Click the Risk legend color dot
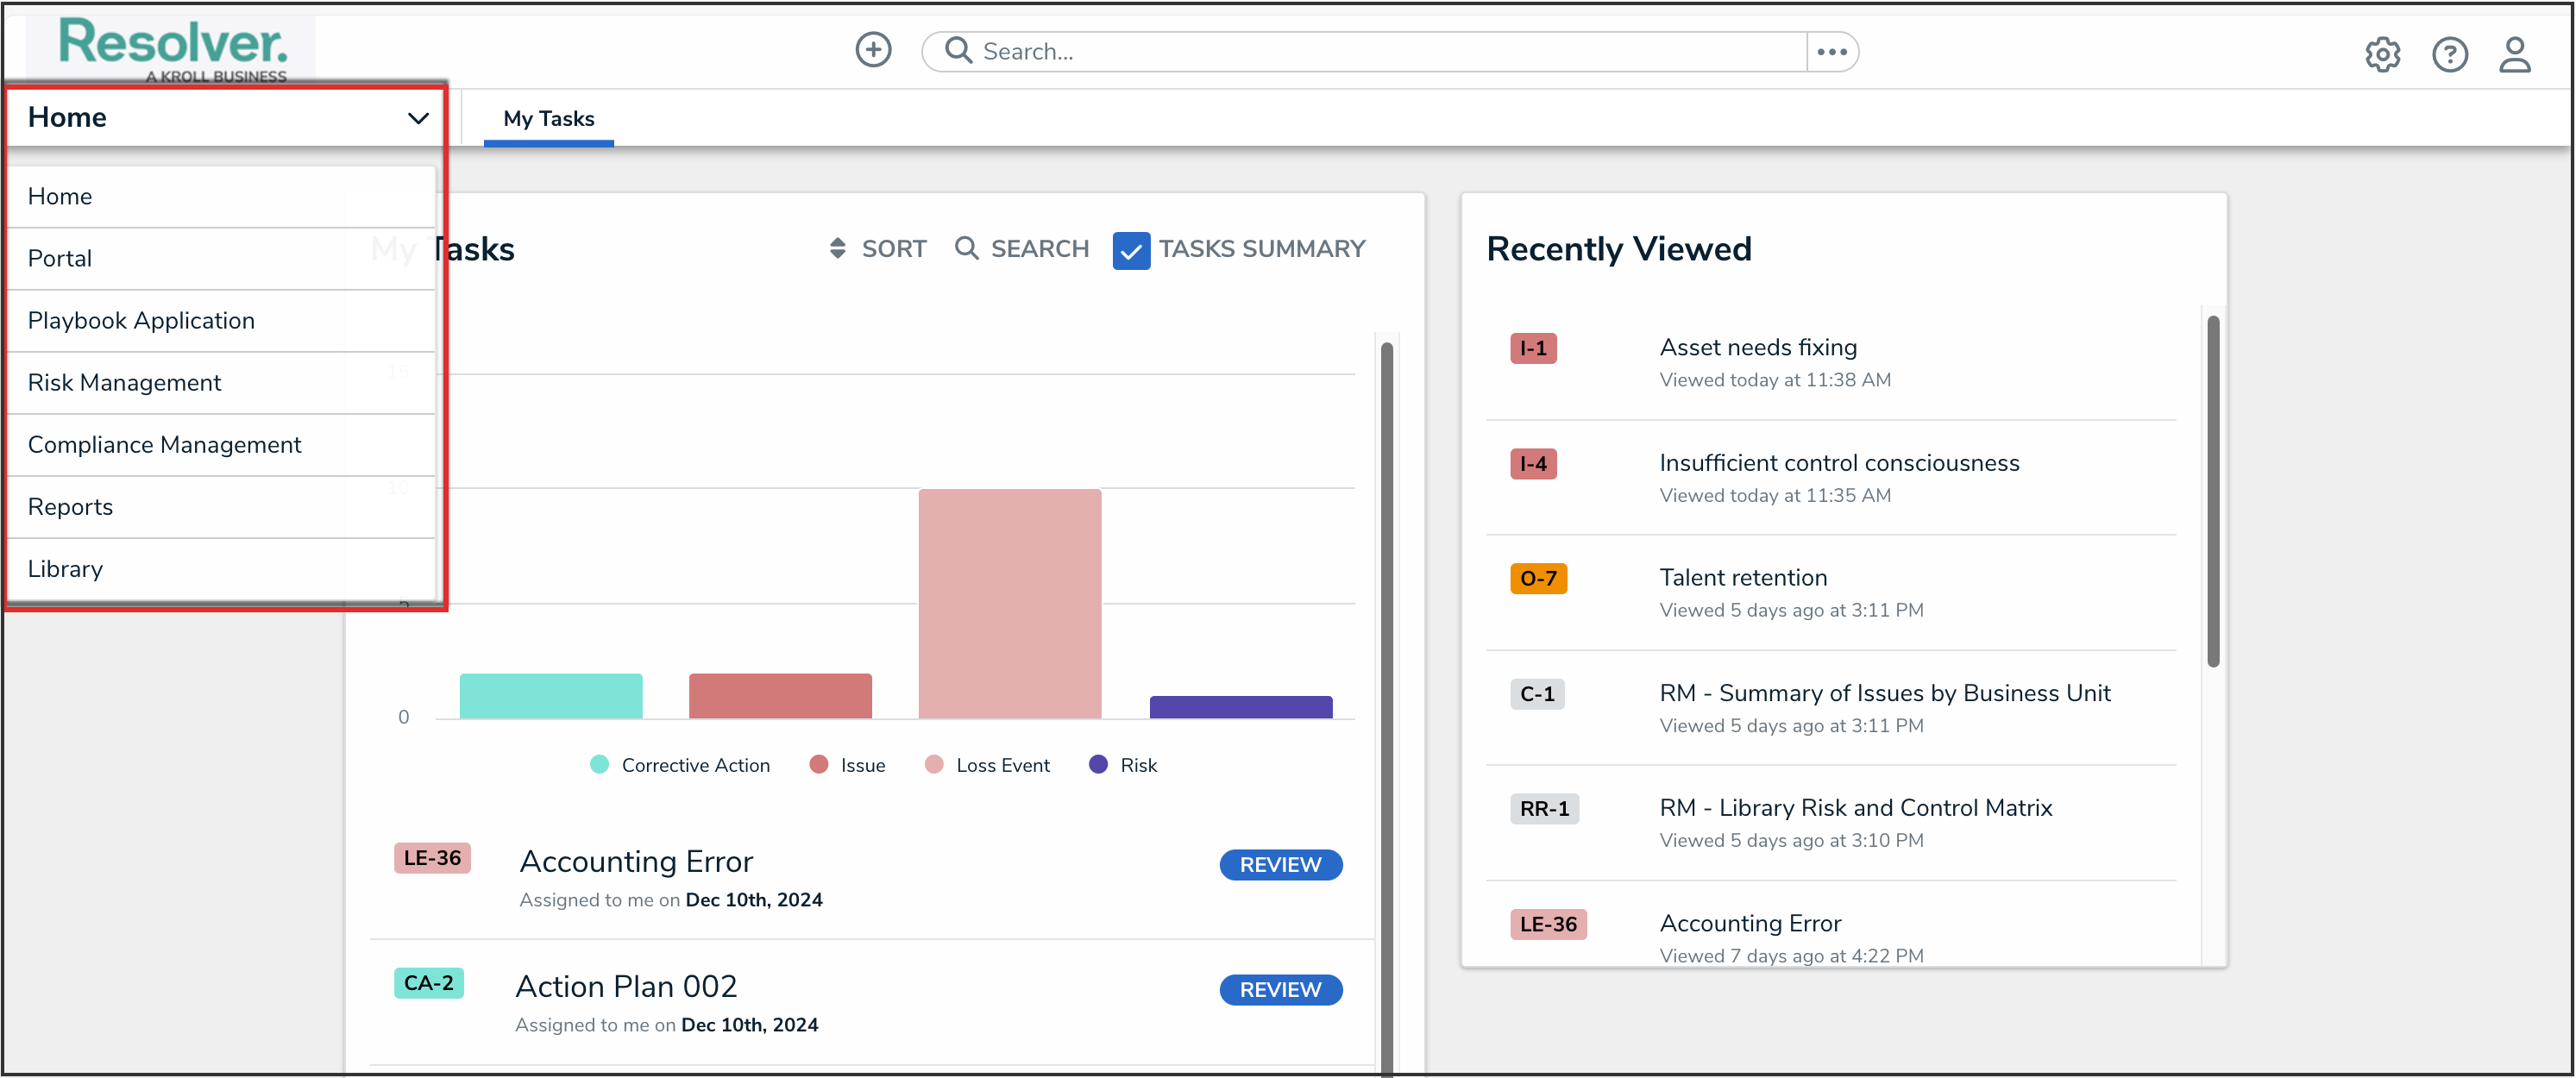Image resolution: width=2576 pixels, height=1078 pixels. [1098, 764]
